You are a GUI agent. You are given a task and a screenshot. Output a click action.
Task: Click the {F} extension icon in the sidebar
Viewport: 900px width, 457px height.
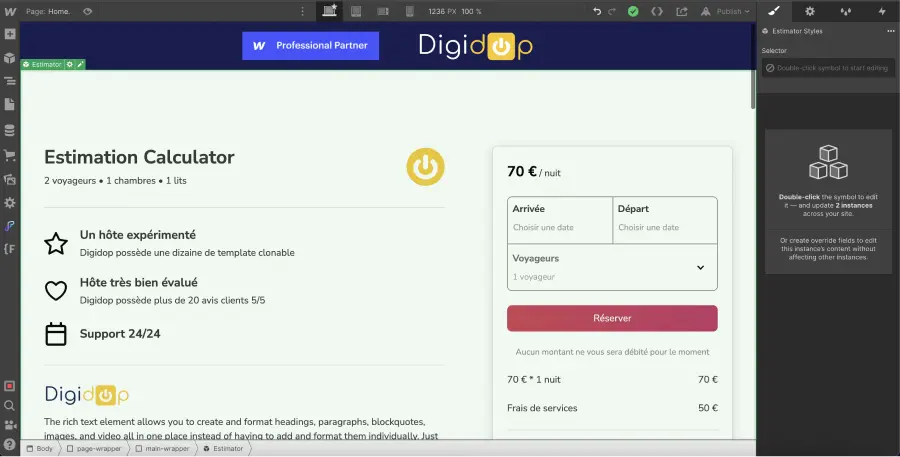[x=10, y=249]
